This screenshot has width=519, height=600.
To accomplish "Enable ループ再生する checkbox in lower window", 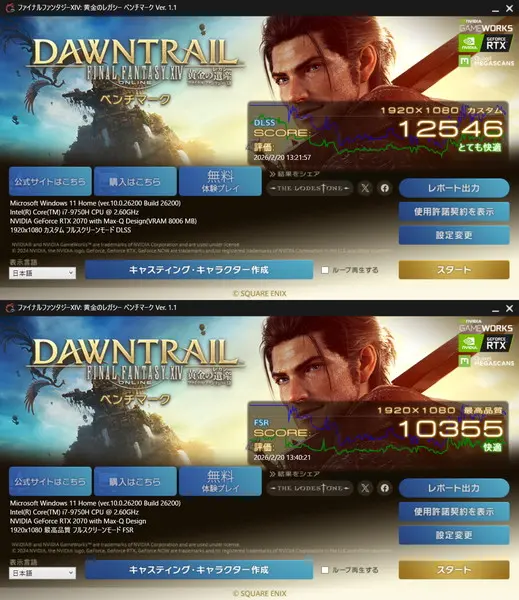I will (x=325, y=570).
